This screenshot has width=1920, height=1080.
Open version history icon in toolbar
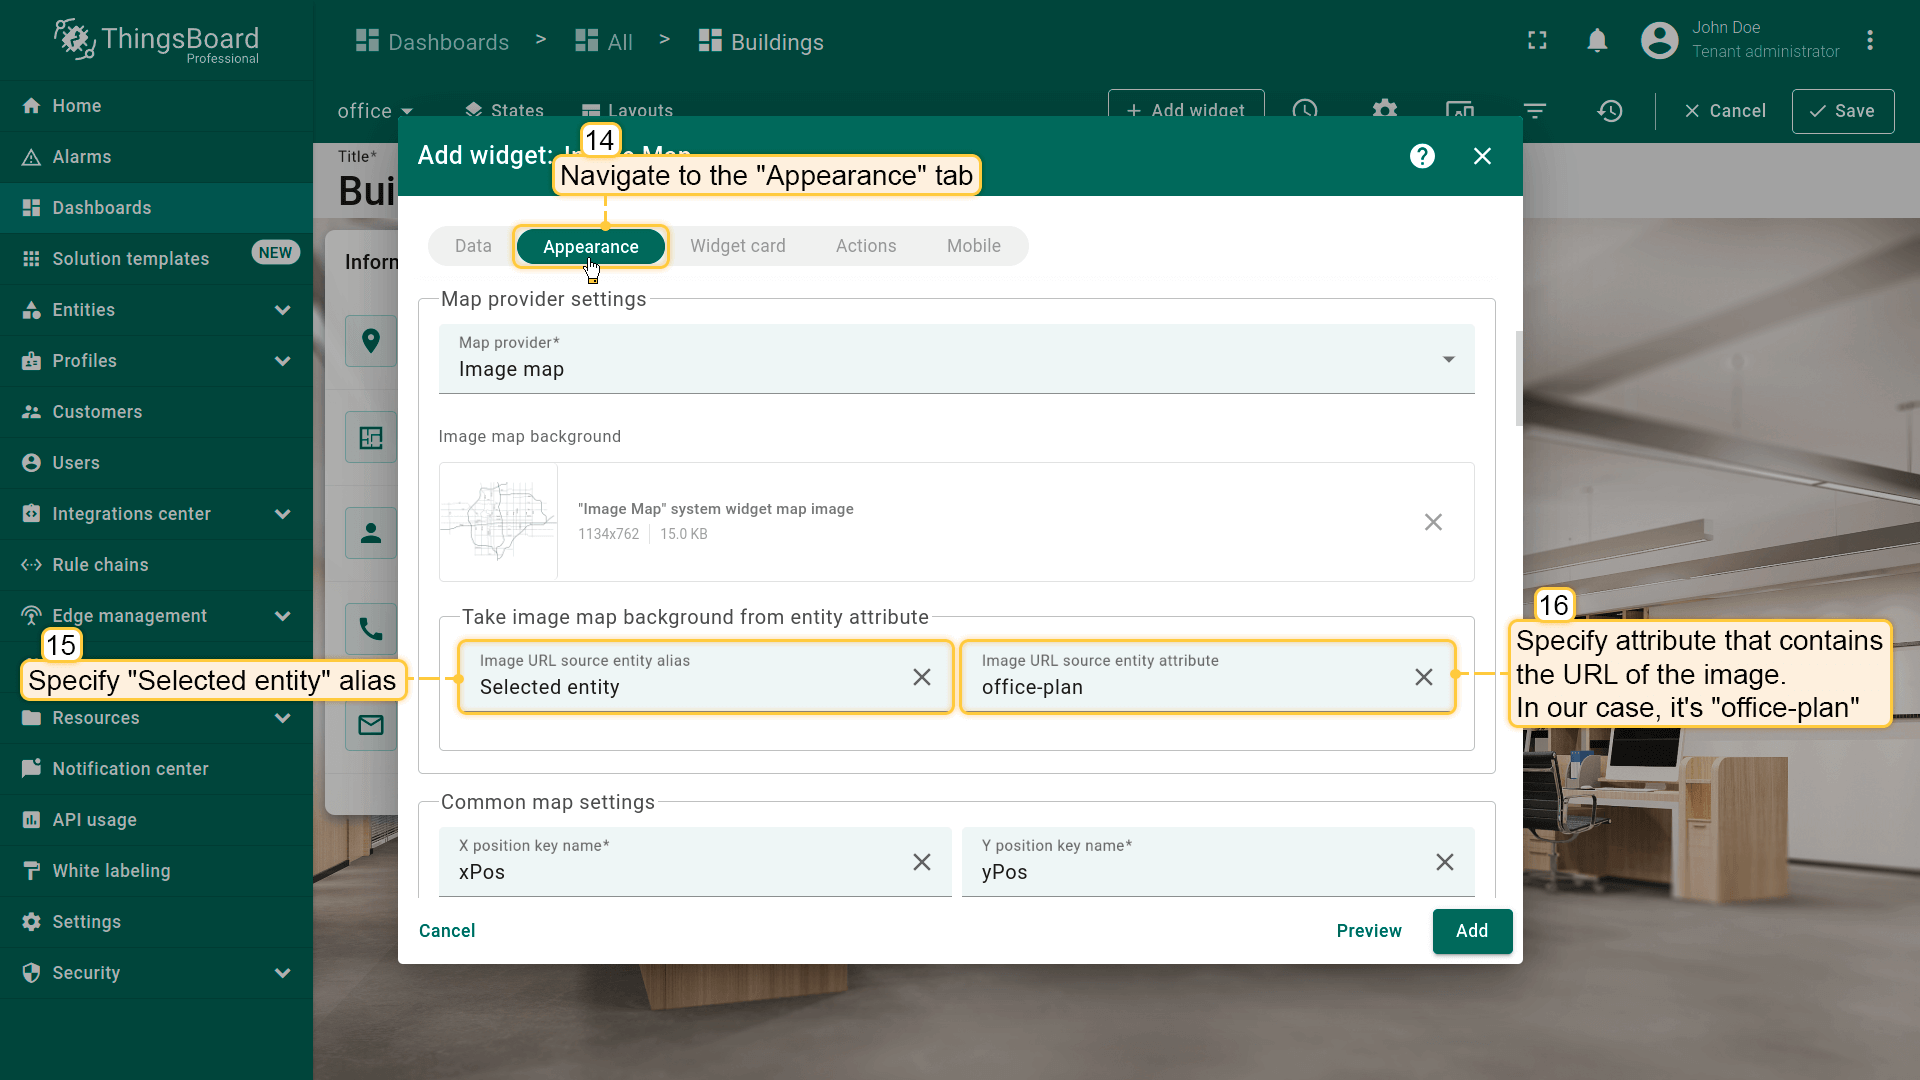click(1609, 111)
